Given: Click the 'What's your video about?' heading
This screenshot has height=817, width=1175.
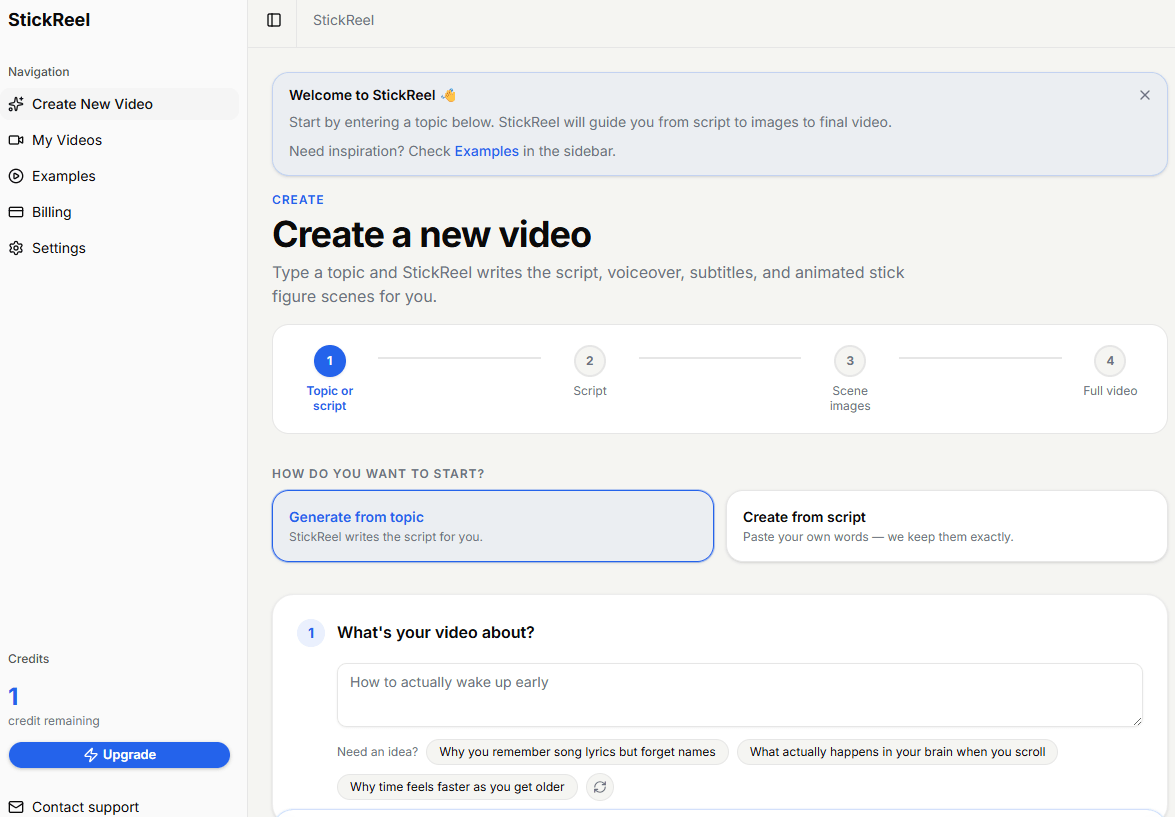Looking at the screenshot, I should tap(435, 633).
